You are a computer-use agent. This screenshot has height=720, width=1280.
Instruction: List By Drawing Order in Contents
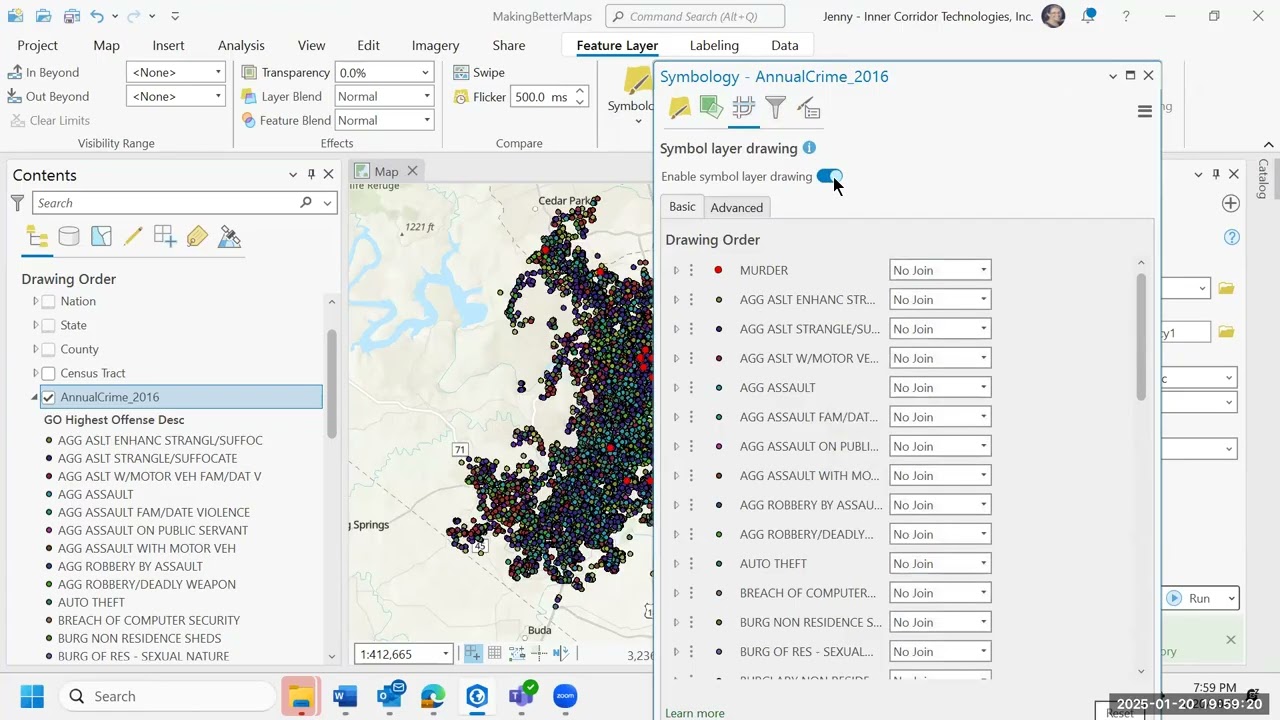(37, 237)
